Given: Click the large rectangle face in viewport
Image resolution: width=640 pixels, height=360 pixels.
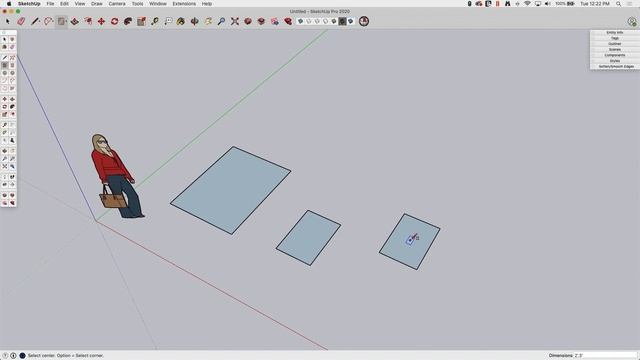Looking at the screenshot, I should [x=231, y=190].
